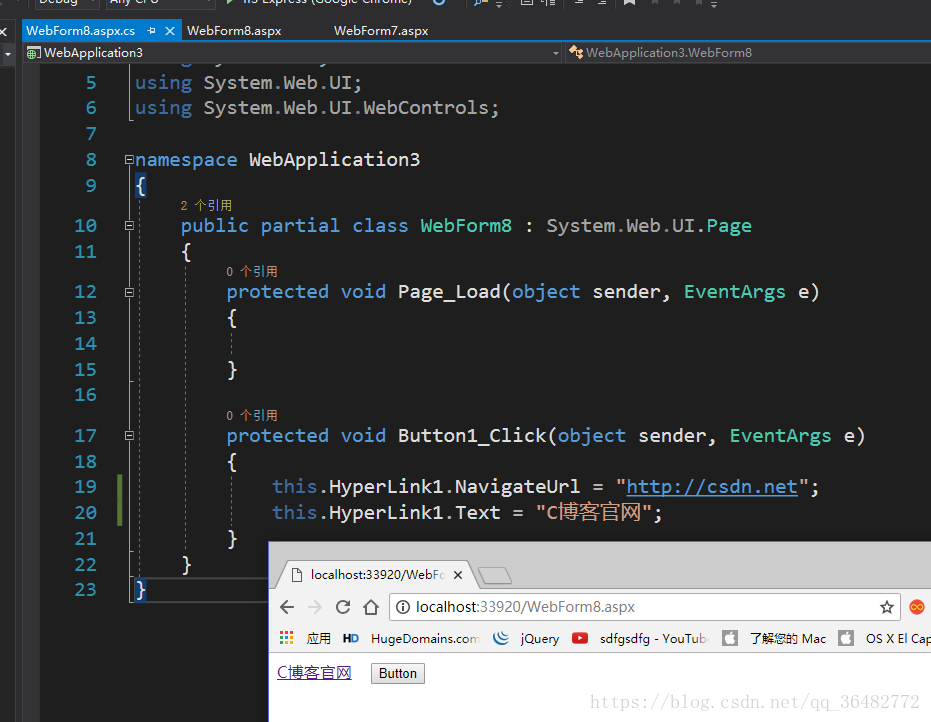931x722 pixels.
Task: Open the HugeDomains.com bookmark
Action: coord(411,639)
